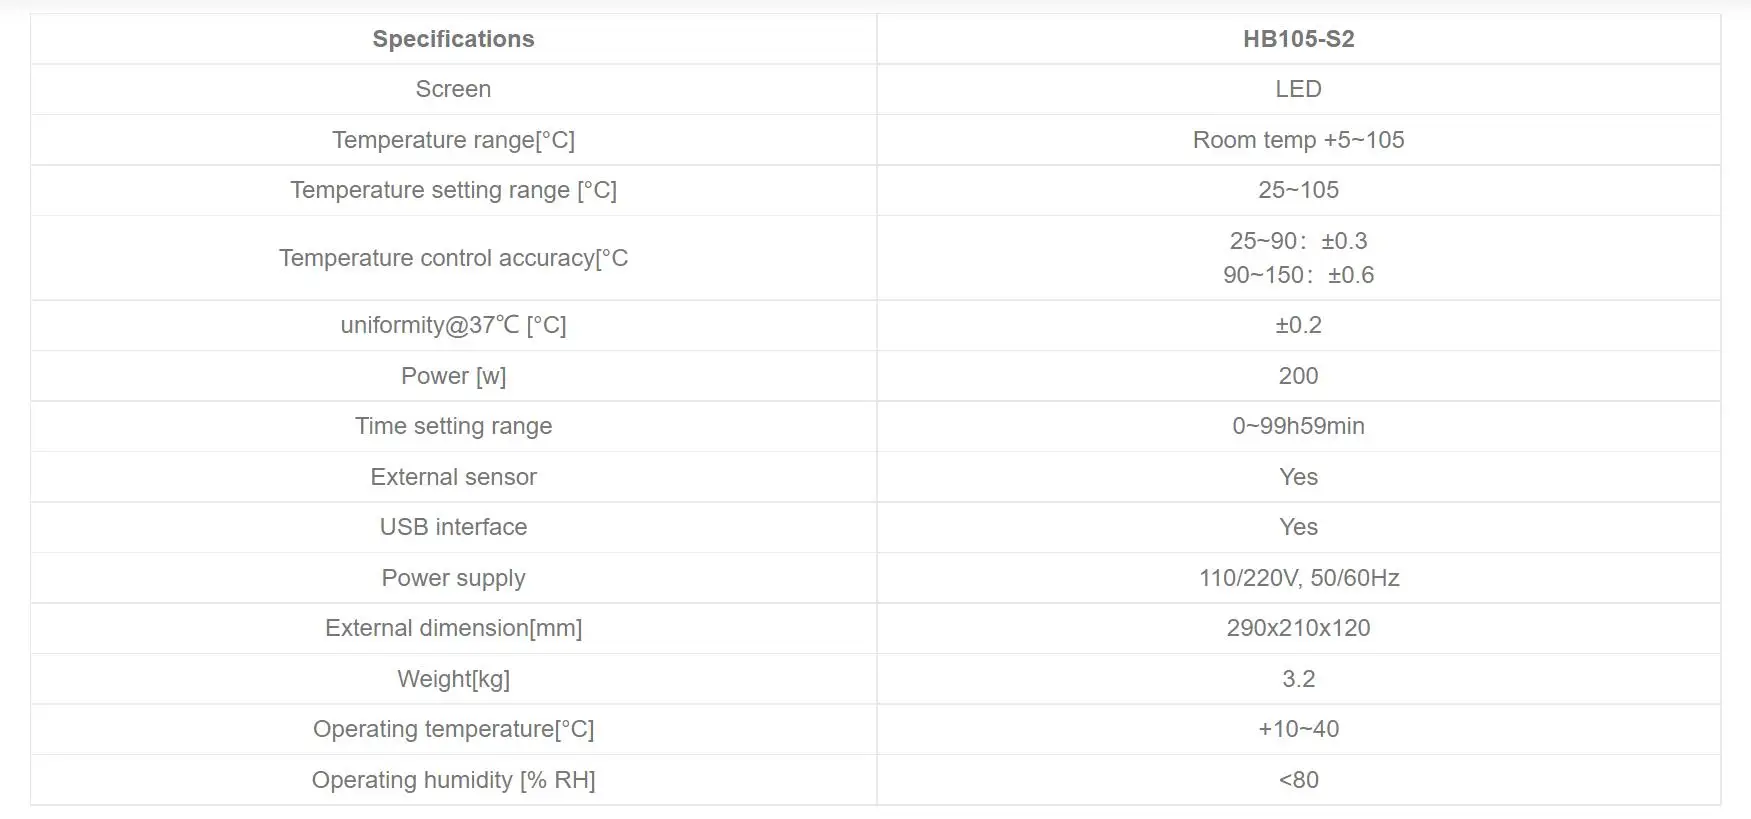This screenshot has width=1751, height=819.
Task: Click the 290x210x120 dimension value
Action: coord(1298,628)
